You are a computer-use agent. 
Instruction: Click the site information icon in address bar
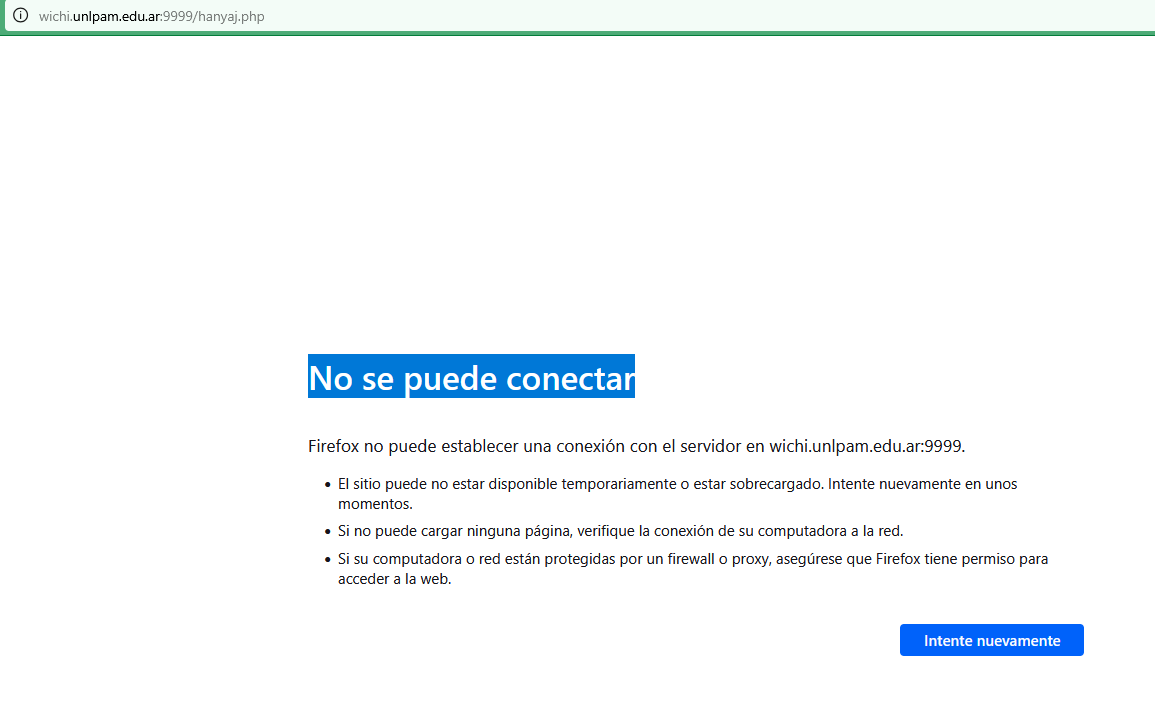21,15
